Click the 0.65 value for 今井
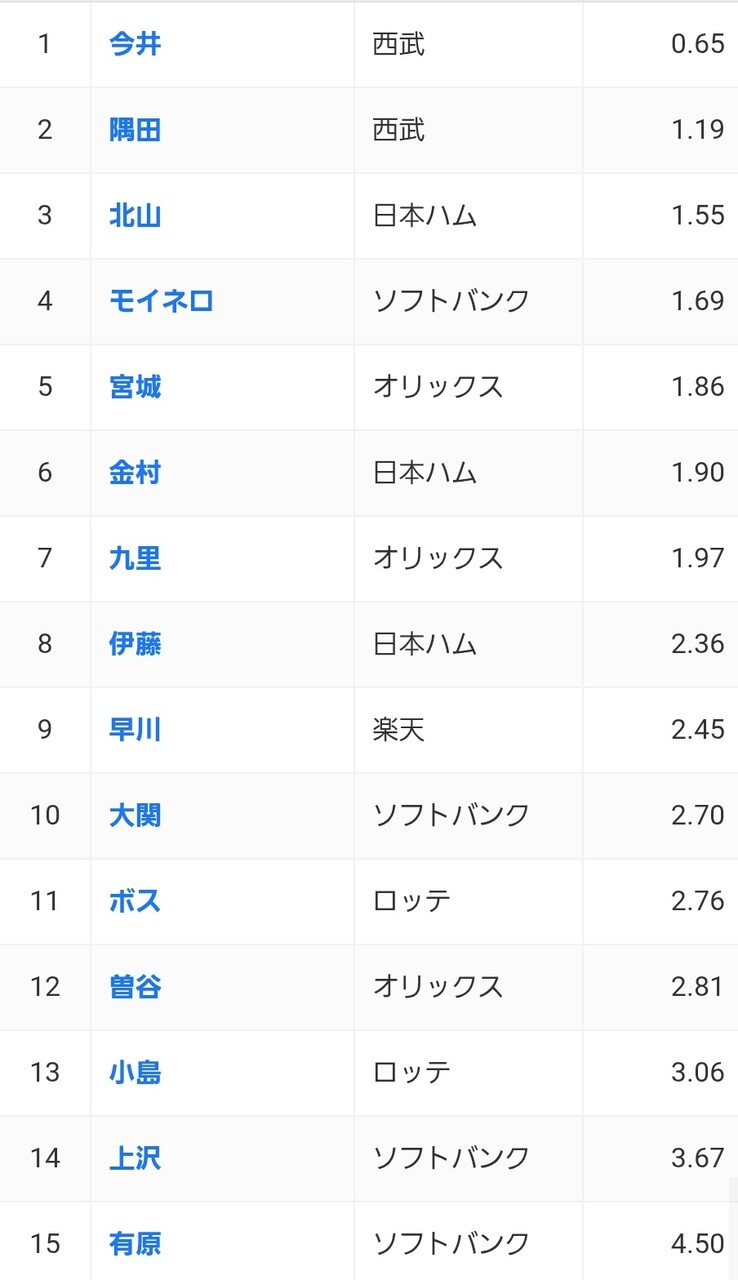Screen dimensions: 738x1280 click(x=698, y=44)
